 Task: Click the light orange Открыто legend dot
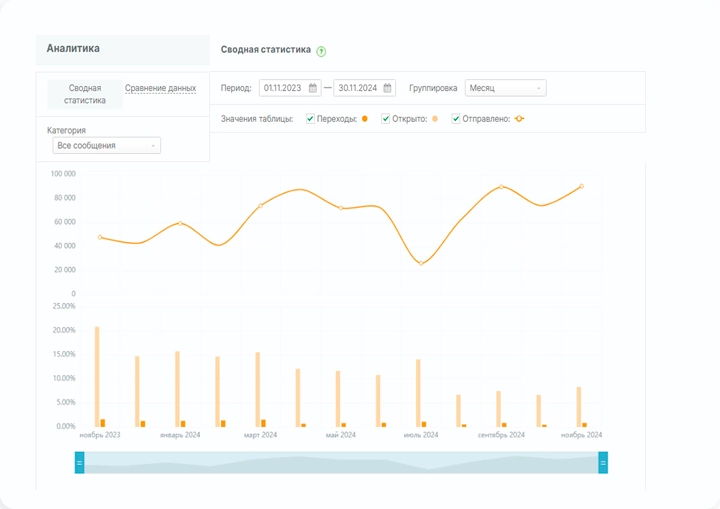435,119
